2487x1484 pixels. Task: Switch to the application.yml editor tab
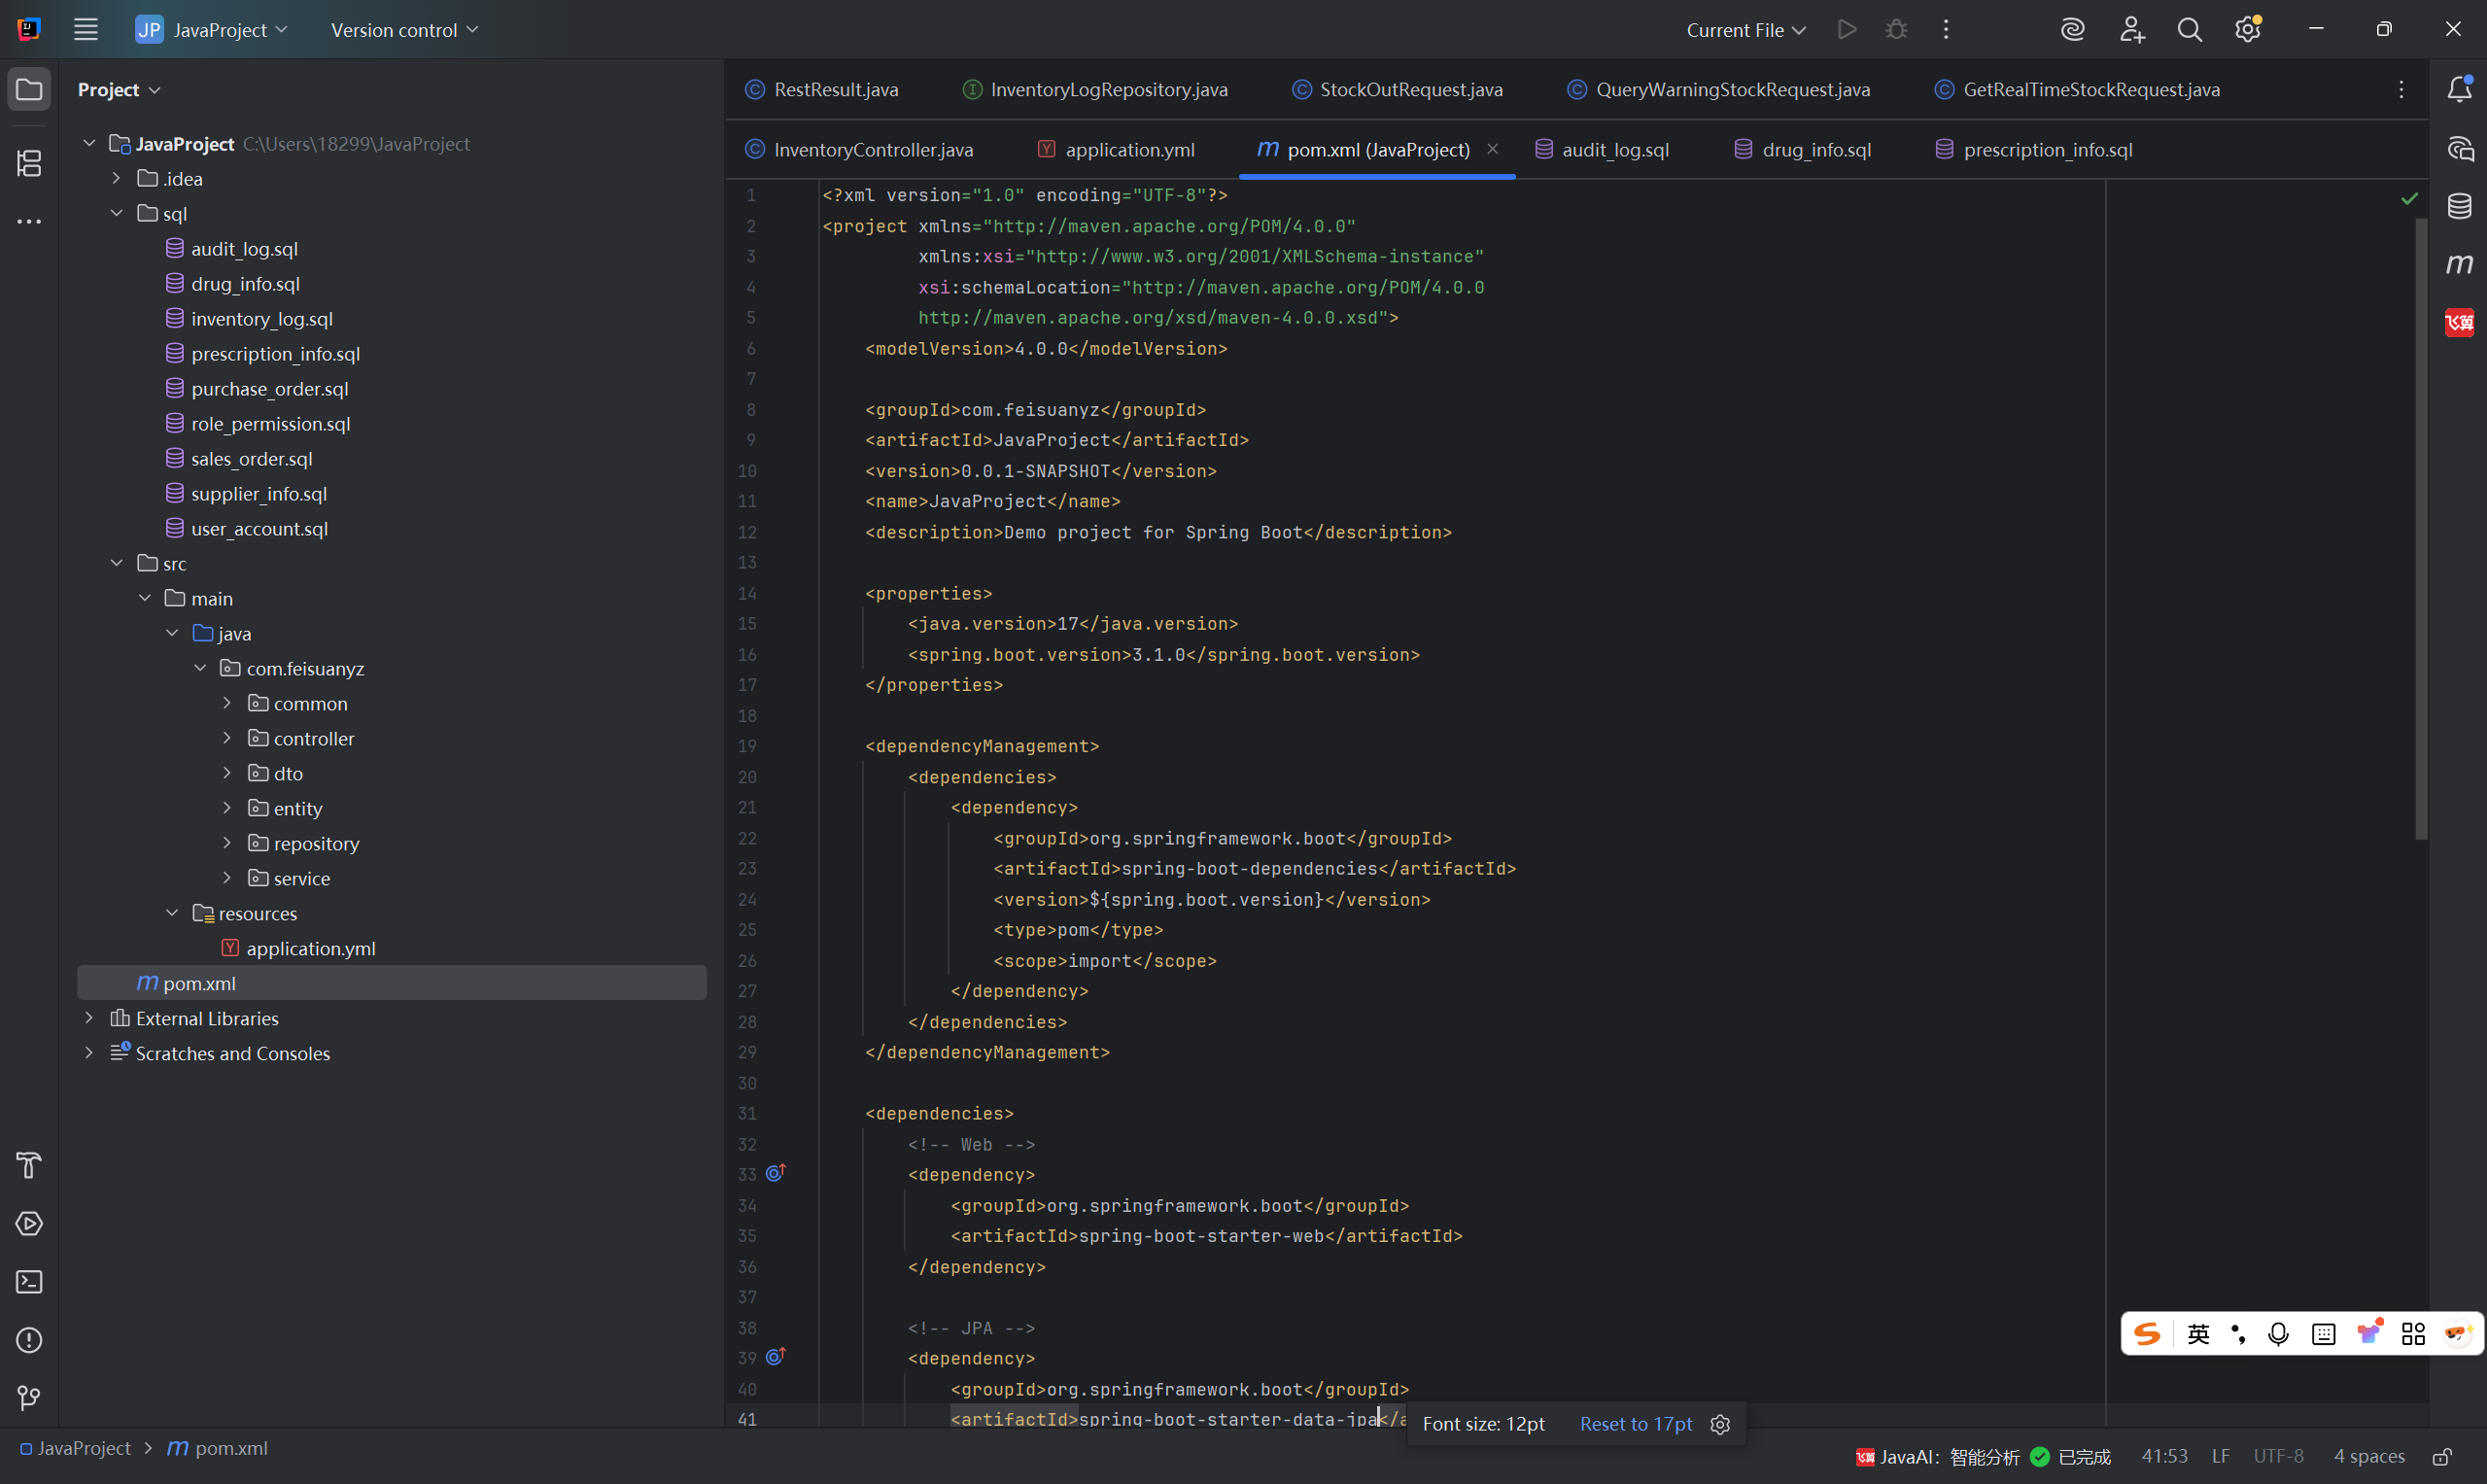coord(1128,150)
